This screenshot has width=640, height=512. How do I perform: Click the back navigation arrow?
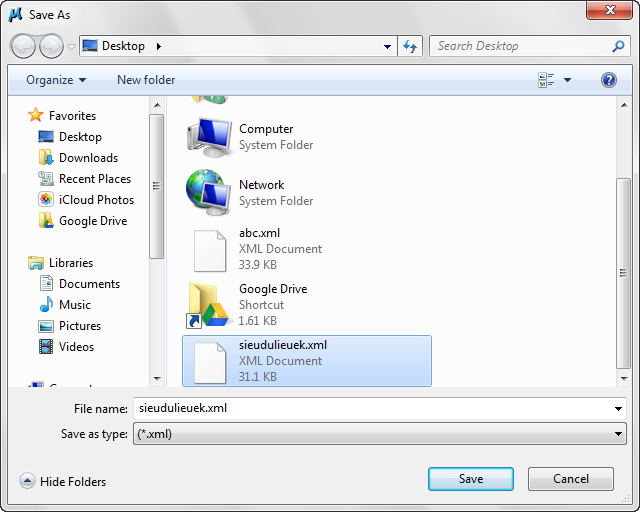(x=24, y=46)
